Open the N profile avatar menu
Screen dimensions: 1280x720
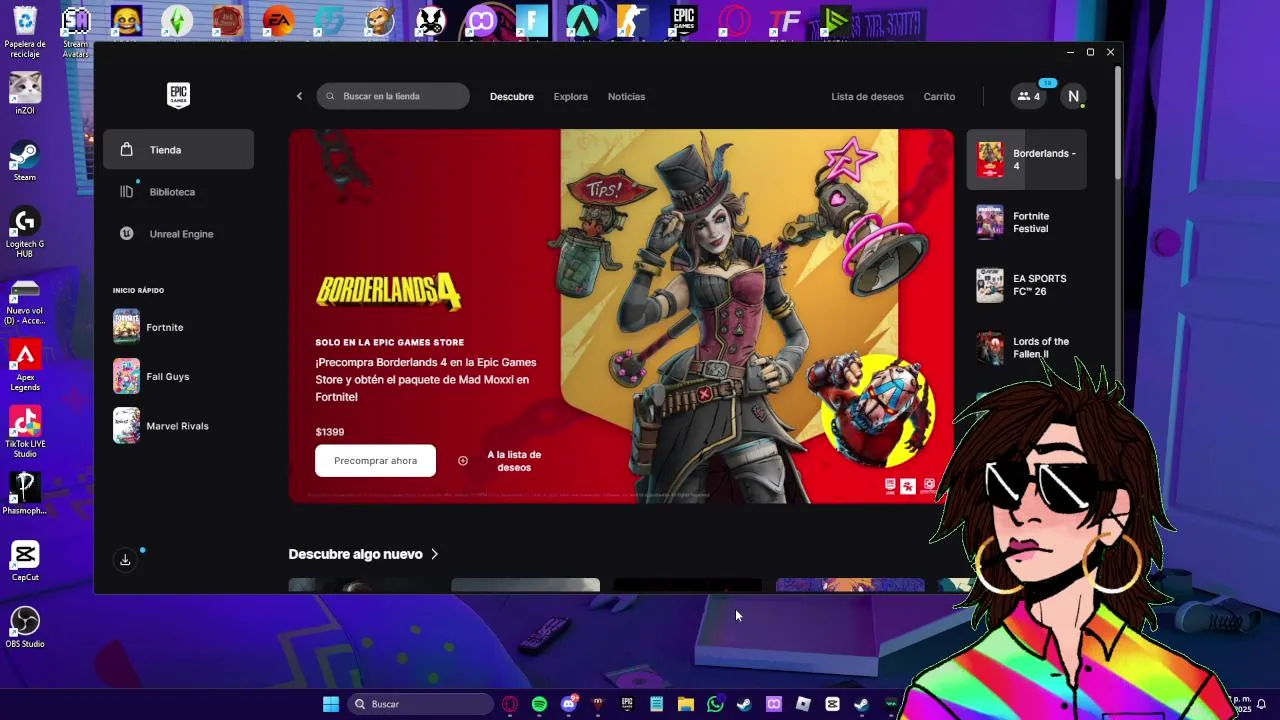click(x=1073, y=96)
